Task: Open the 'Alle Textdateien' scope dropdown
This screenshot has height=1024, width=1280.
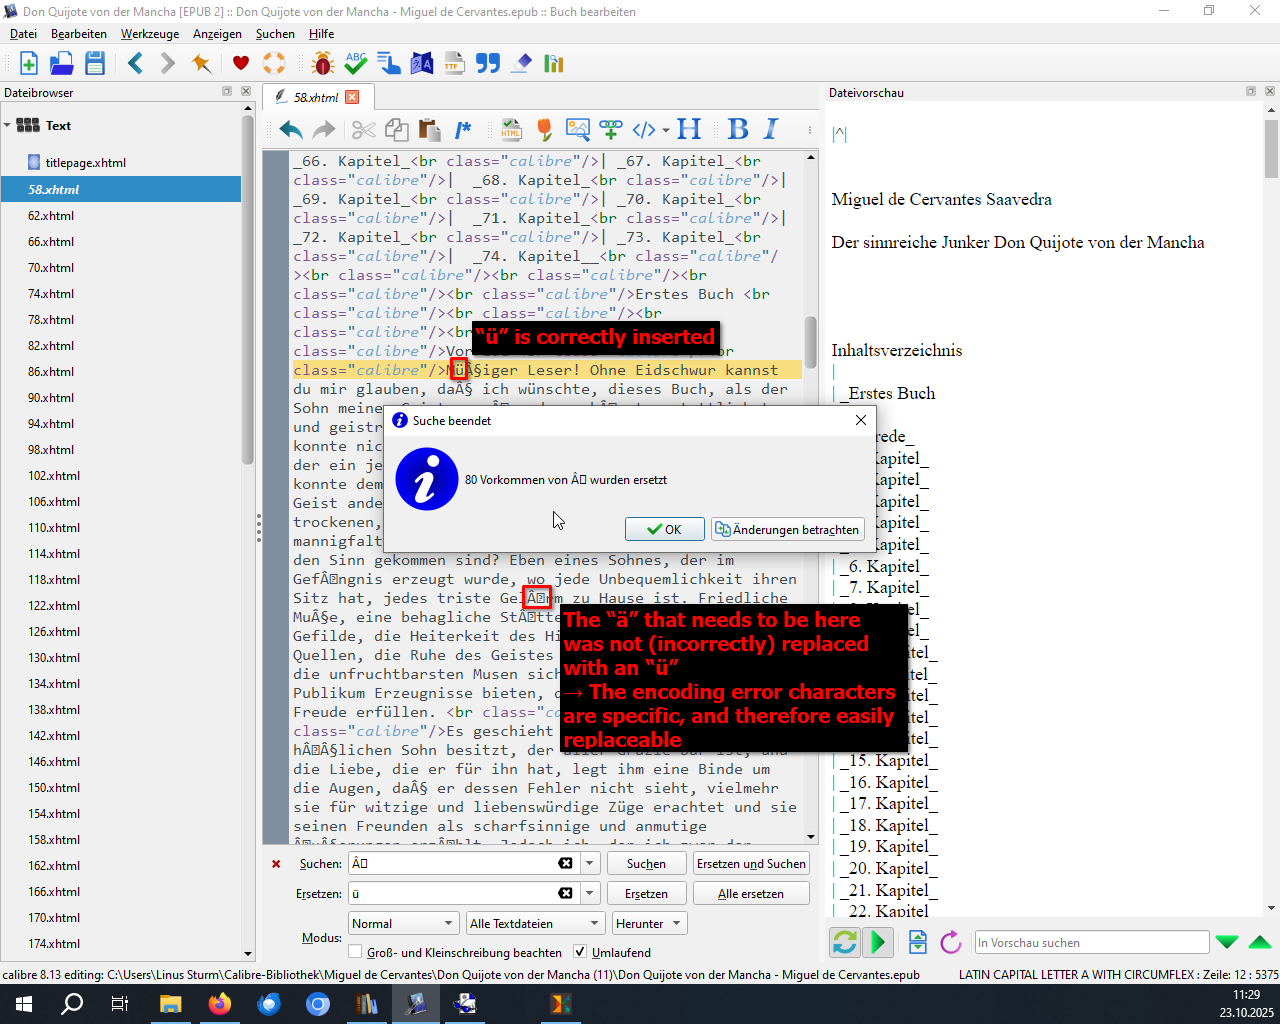Action: point(535,924)
